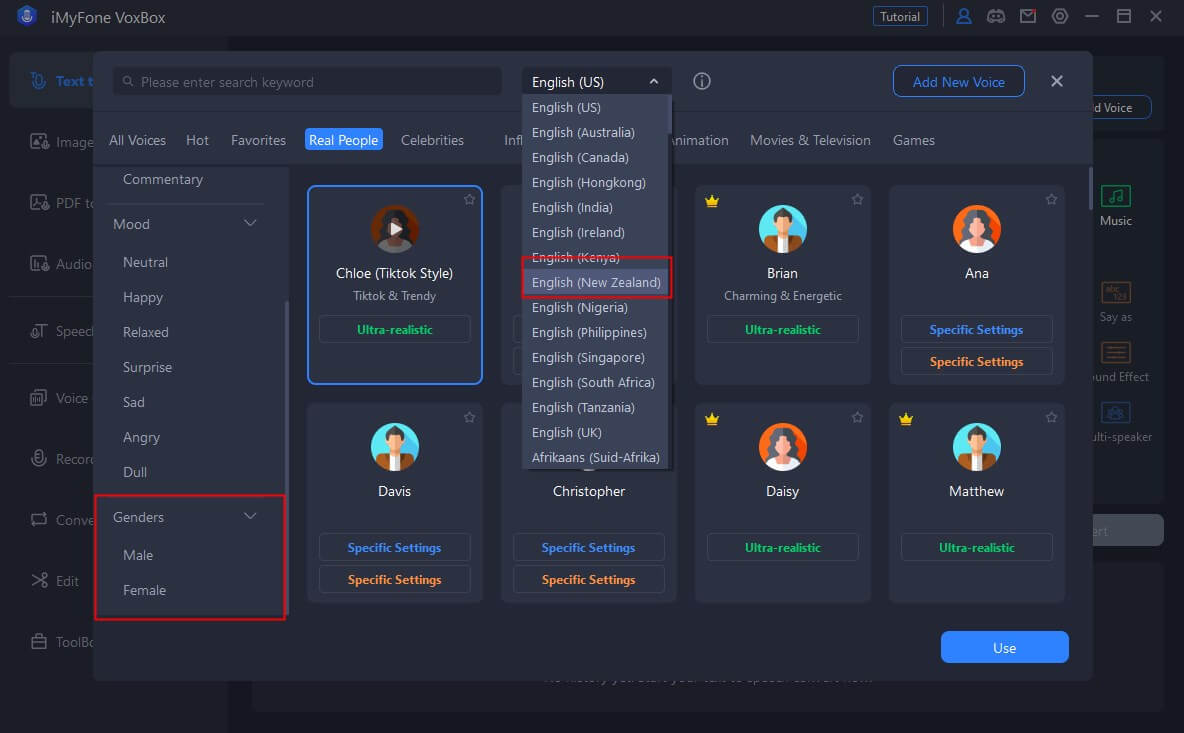Open the settings target icon in title bar
1184x733 pixels.
(1060, 17)
